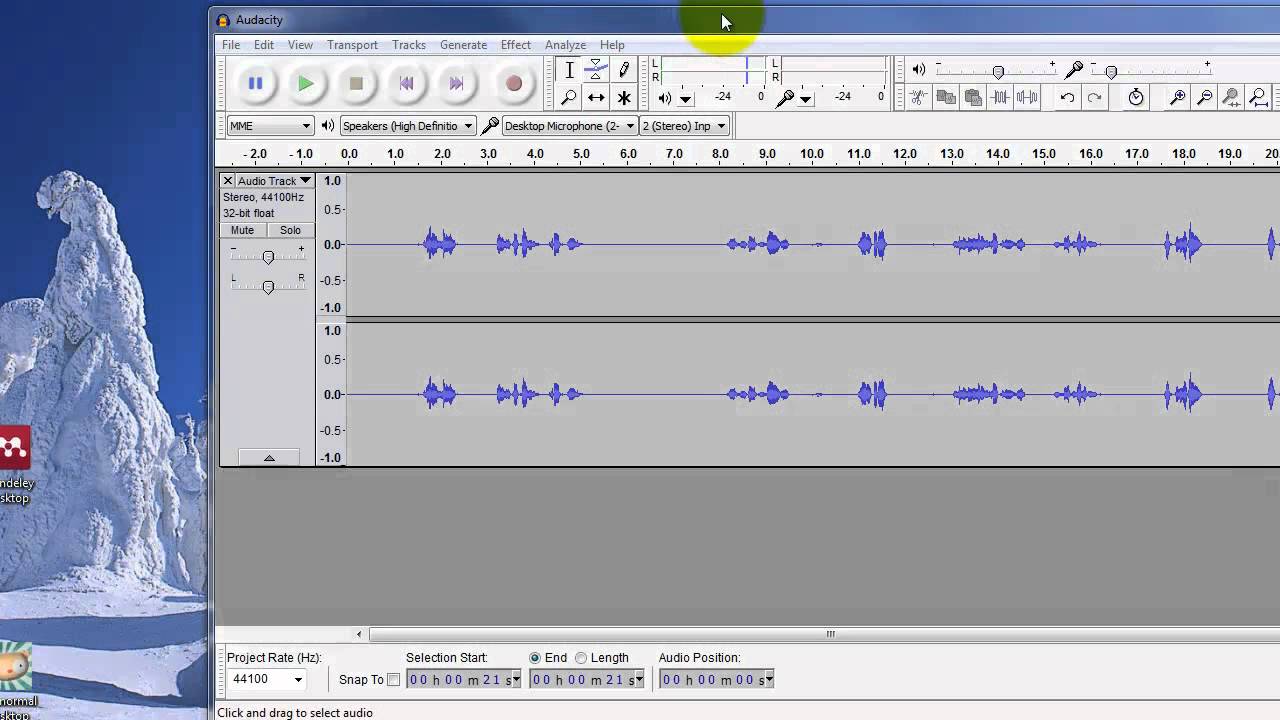Open the MME audio host dropdown
The image size is (1280, 720).
tap(270, 126)
